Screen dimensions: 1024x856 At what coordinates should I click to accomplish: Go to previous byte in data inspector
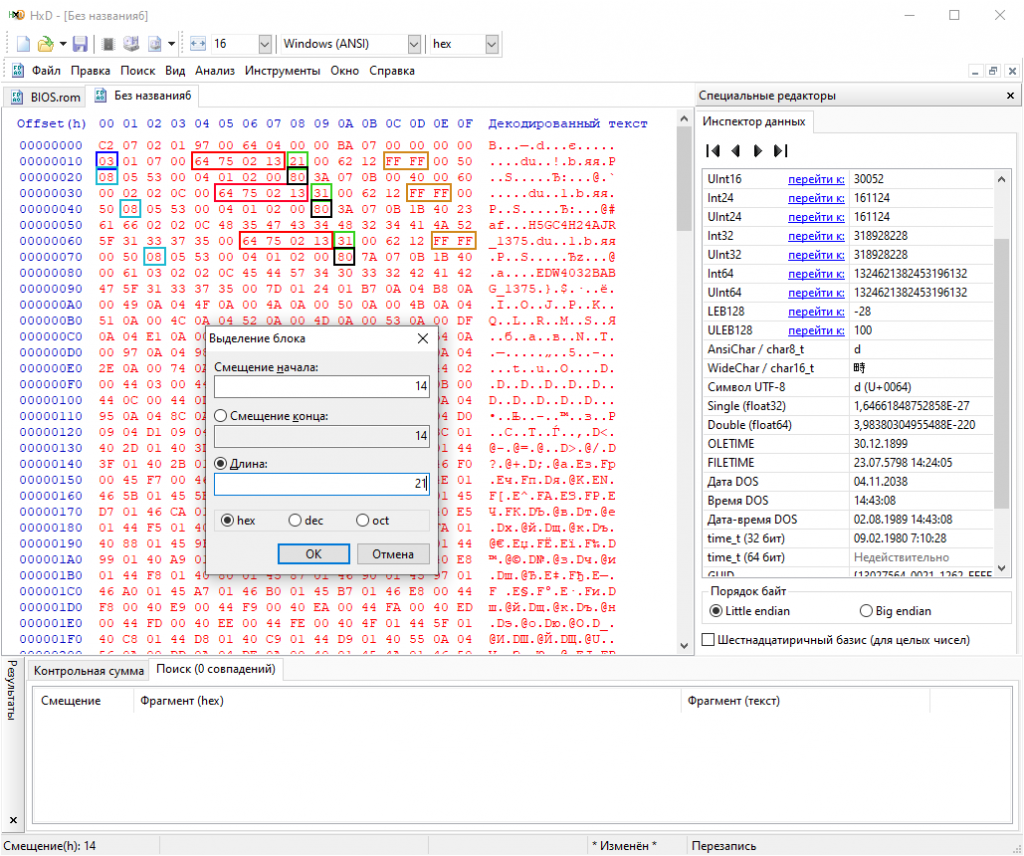[x=735, y=151]
